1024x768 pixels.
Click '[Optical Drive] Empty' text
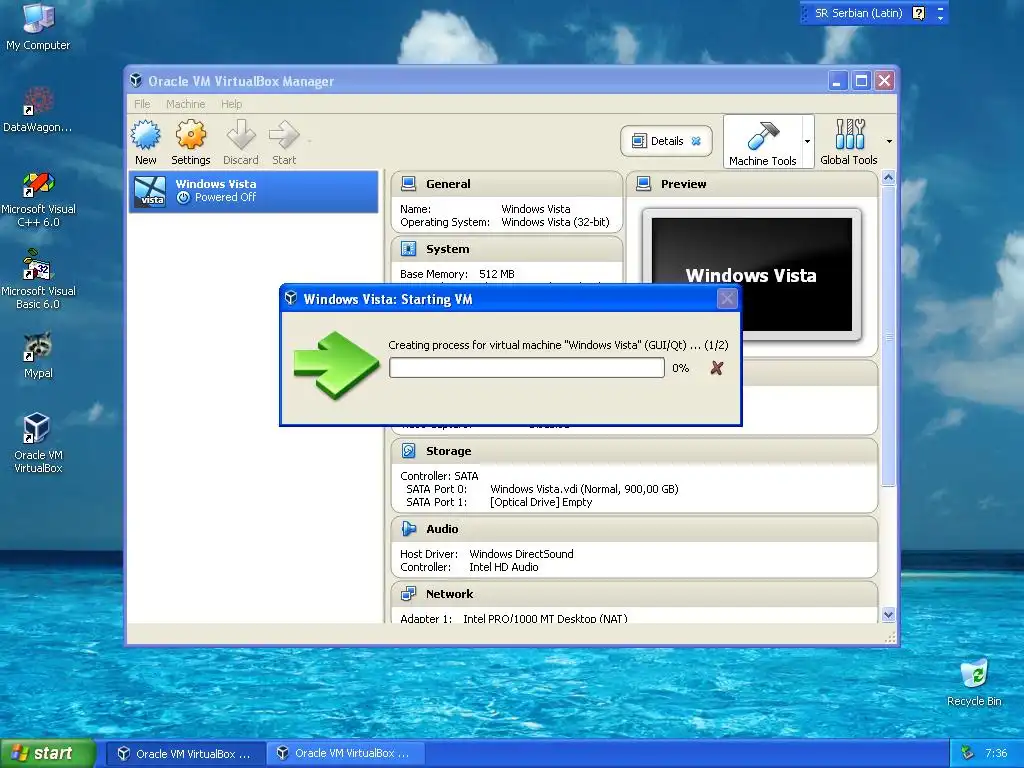click(x=541, y=502)
